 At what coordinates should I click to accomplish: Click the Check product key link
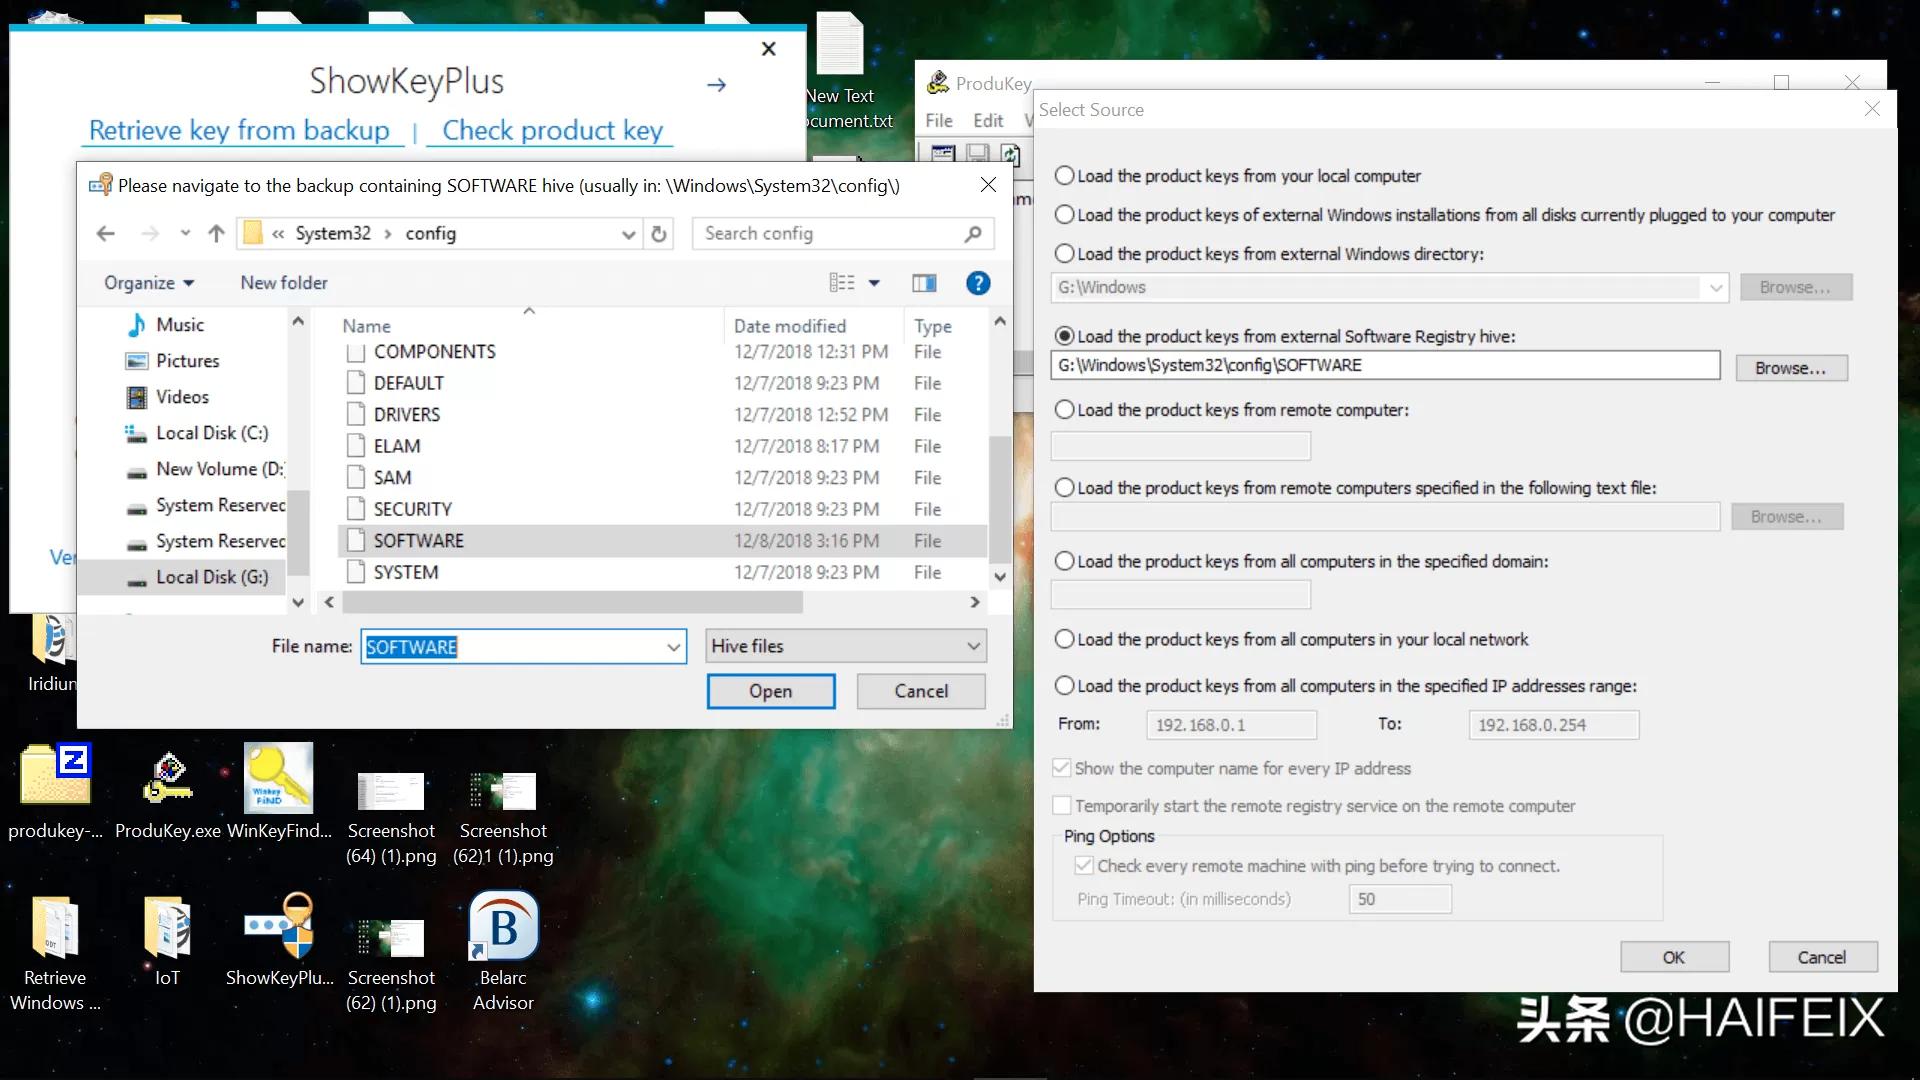[x=552, y=131]
